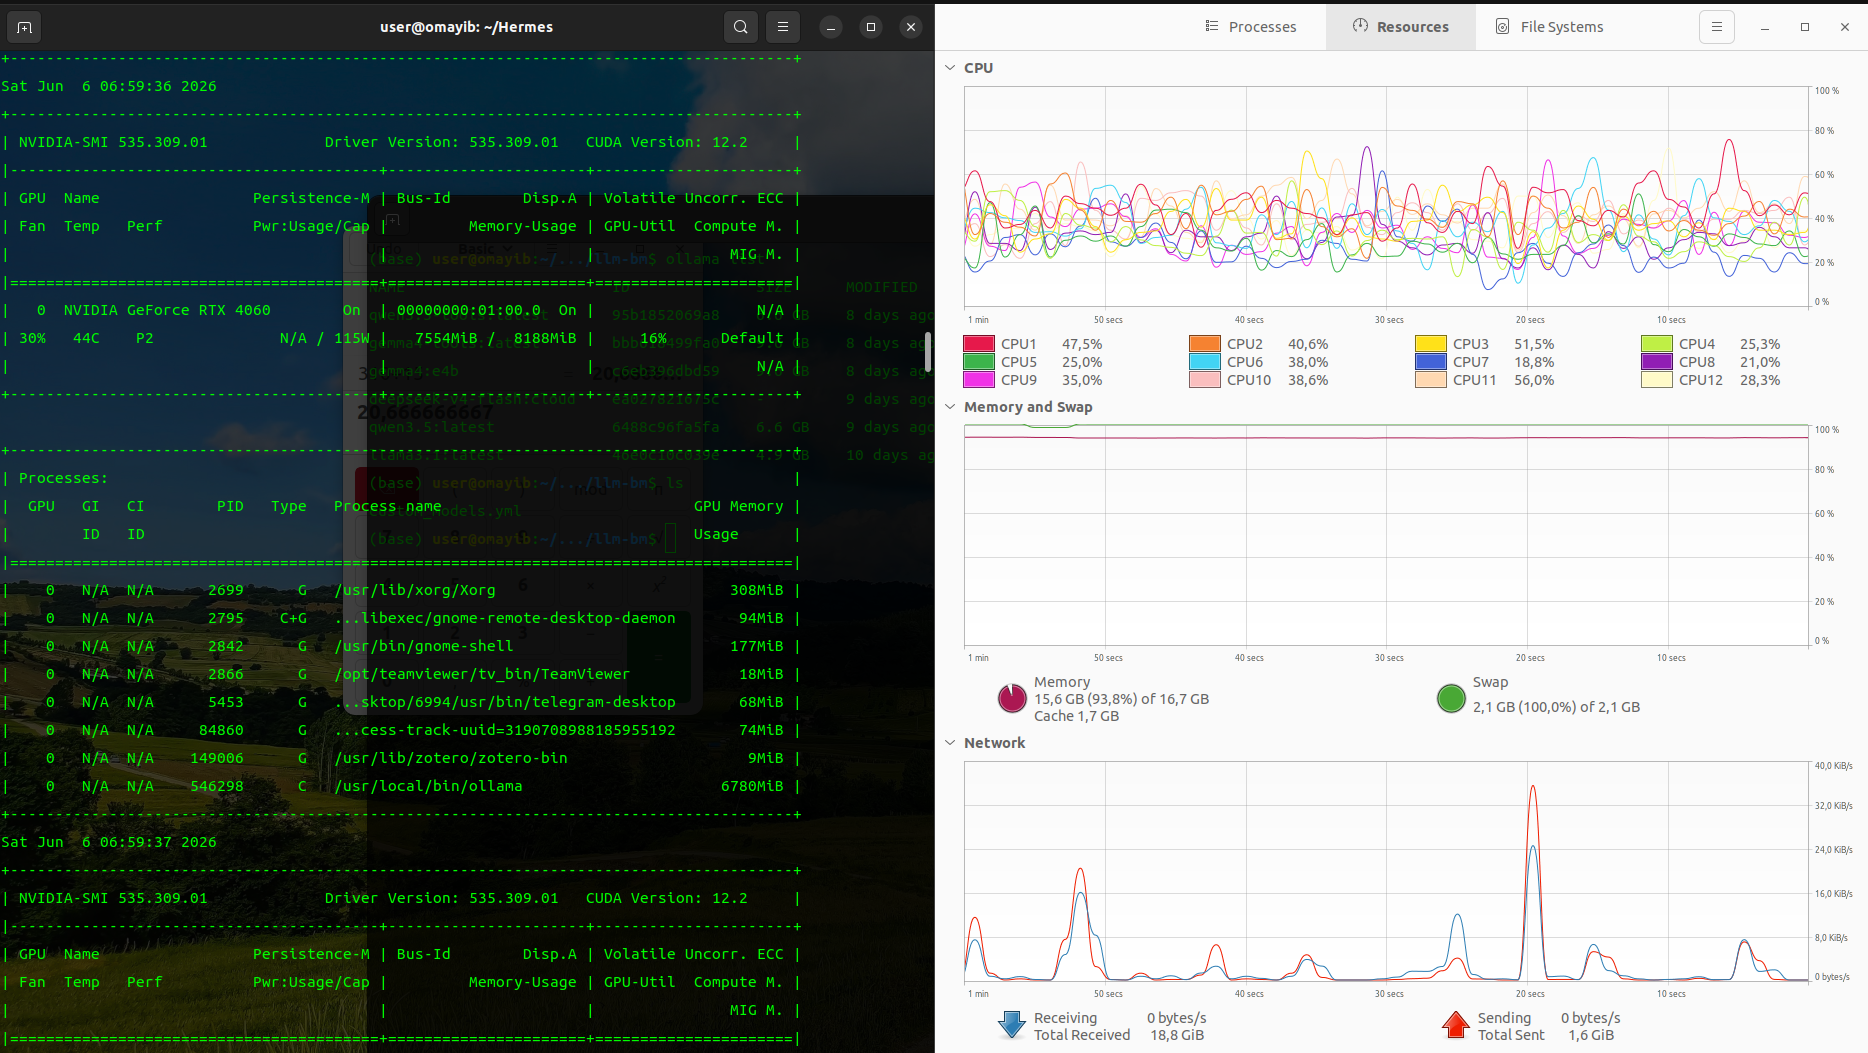Viewport: 1868px width, 1053px height.
Task: Click the terminal scrollbar handle
Action: [928, 351]
